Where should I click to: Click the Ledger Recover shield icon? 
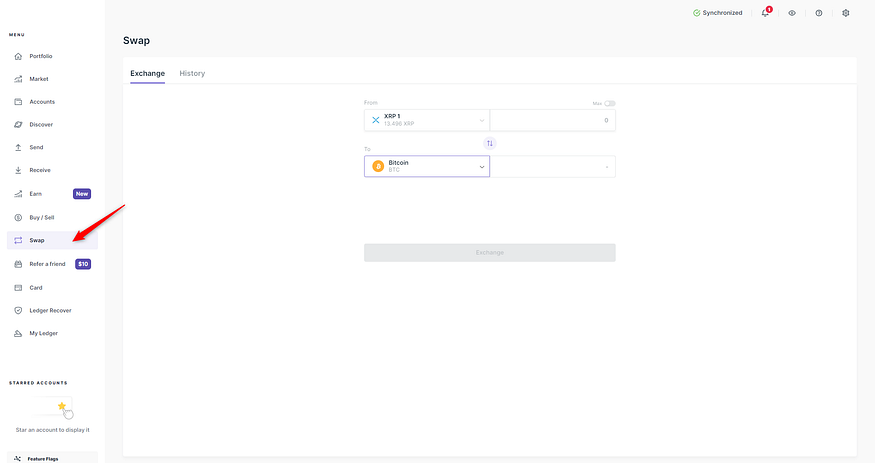[x=18, y=311]
